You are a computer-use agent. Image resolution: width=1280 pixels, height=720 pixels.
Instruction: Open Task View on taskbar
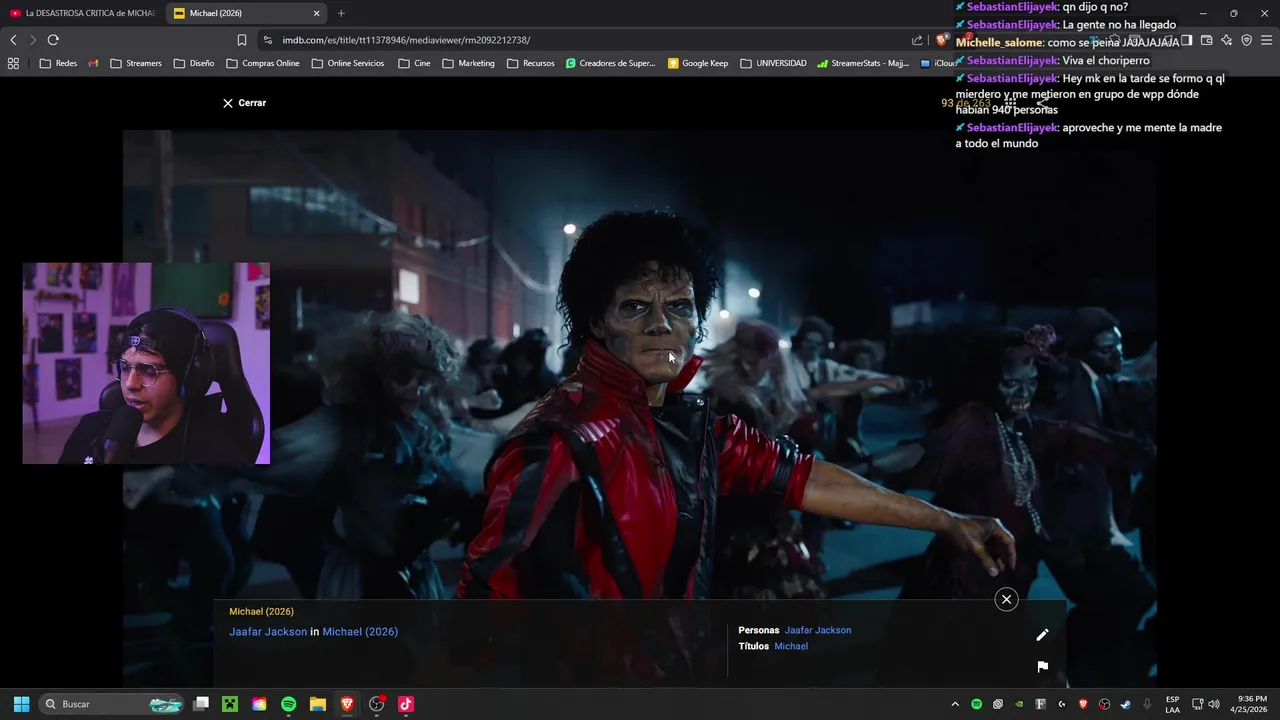201,704
